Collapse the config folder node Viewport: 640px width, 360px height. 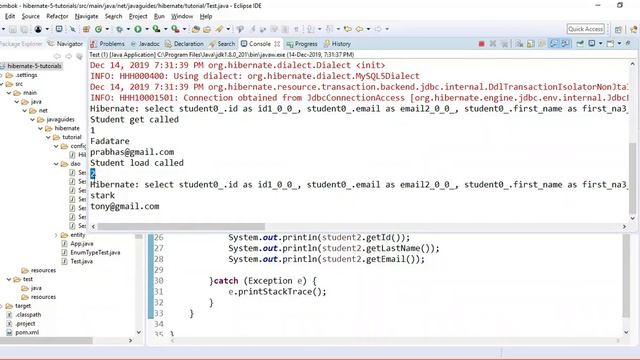56,146
